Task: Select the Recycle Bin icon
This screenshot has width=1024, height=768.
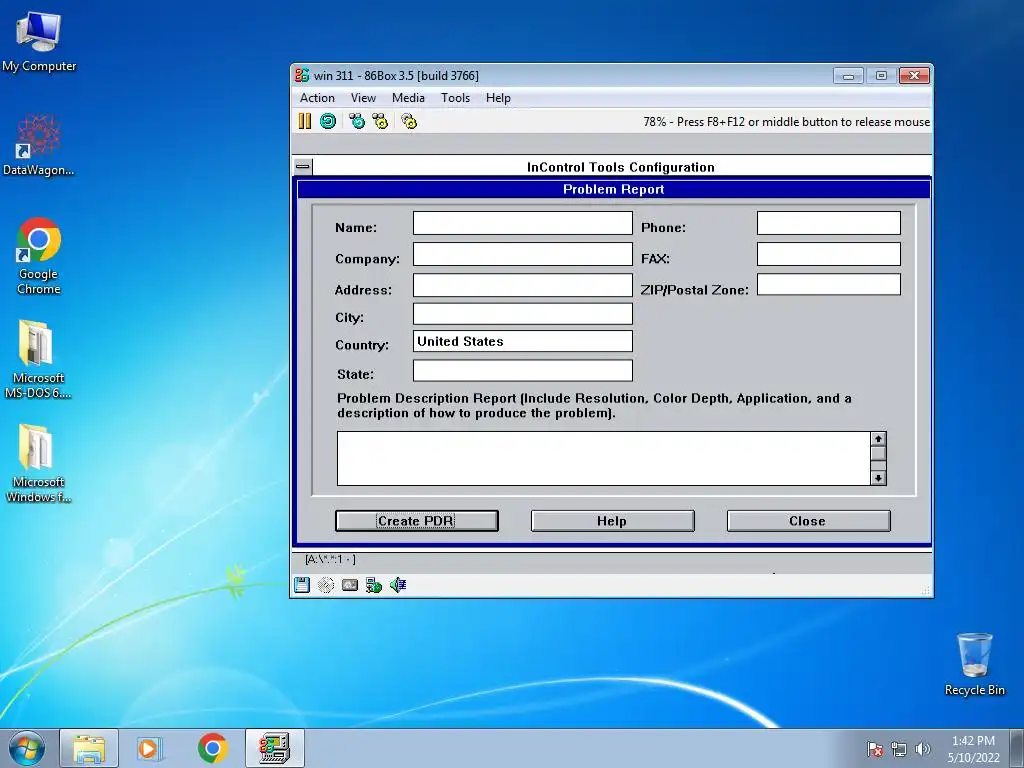Action: pos(974,664)
